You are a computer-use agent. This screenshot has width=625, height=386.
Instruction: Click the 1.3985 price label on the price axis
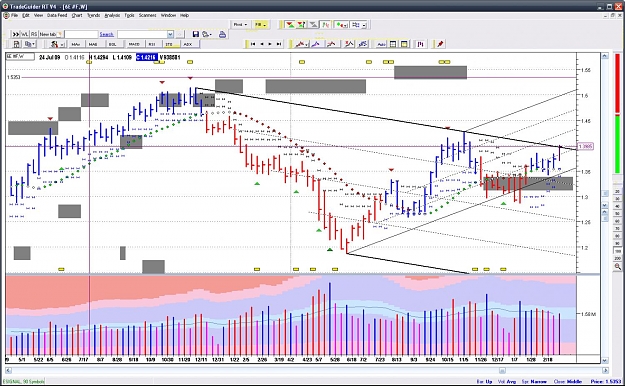585,146
